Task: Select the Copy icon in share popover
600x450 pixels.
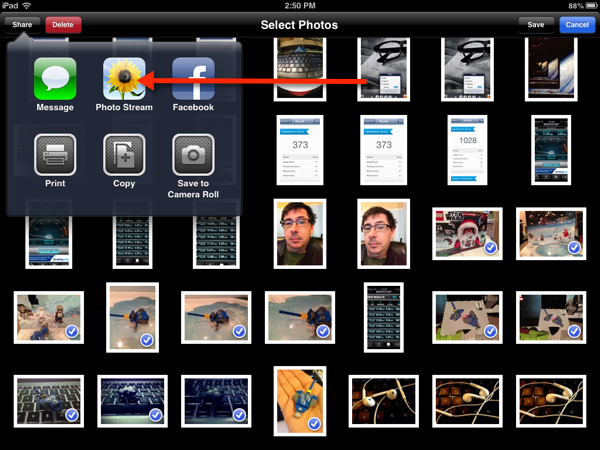Action: pyautogui.click(x=124, y=155)
